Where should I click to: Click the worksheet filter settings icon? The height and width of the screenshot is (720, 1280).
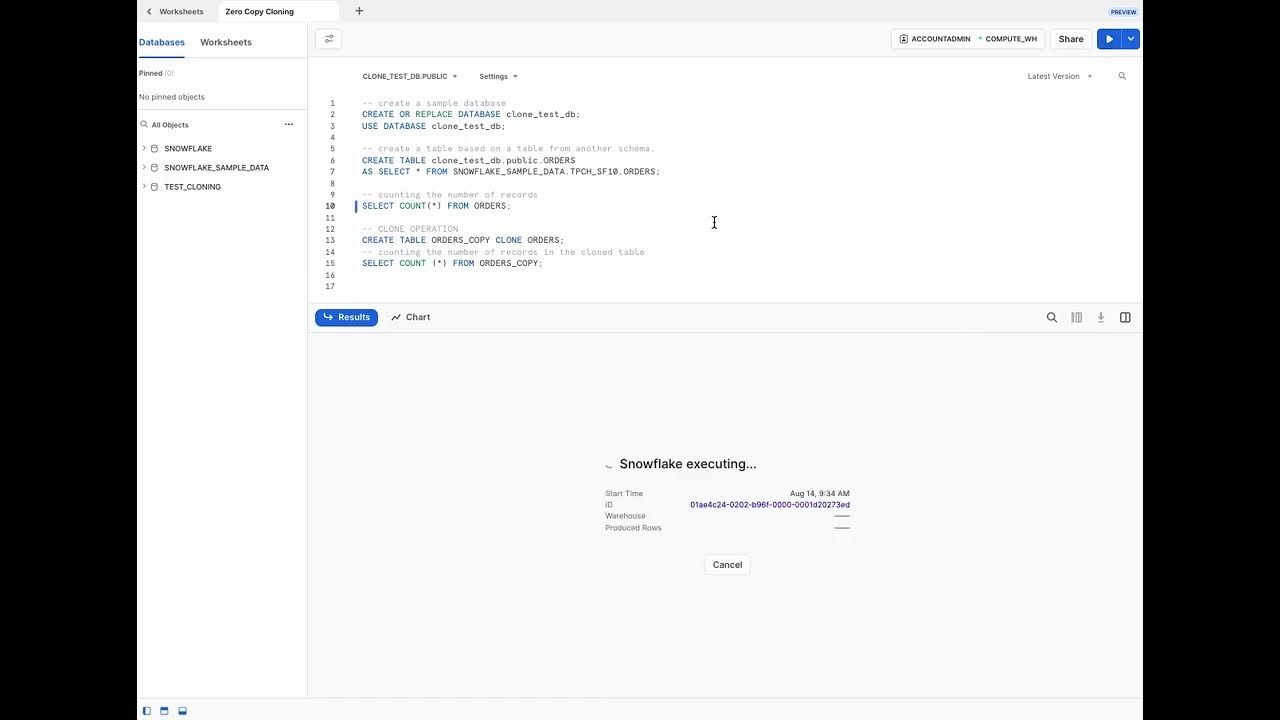[x=329, y=39]
